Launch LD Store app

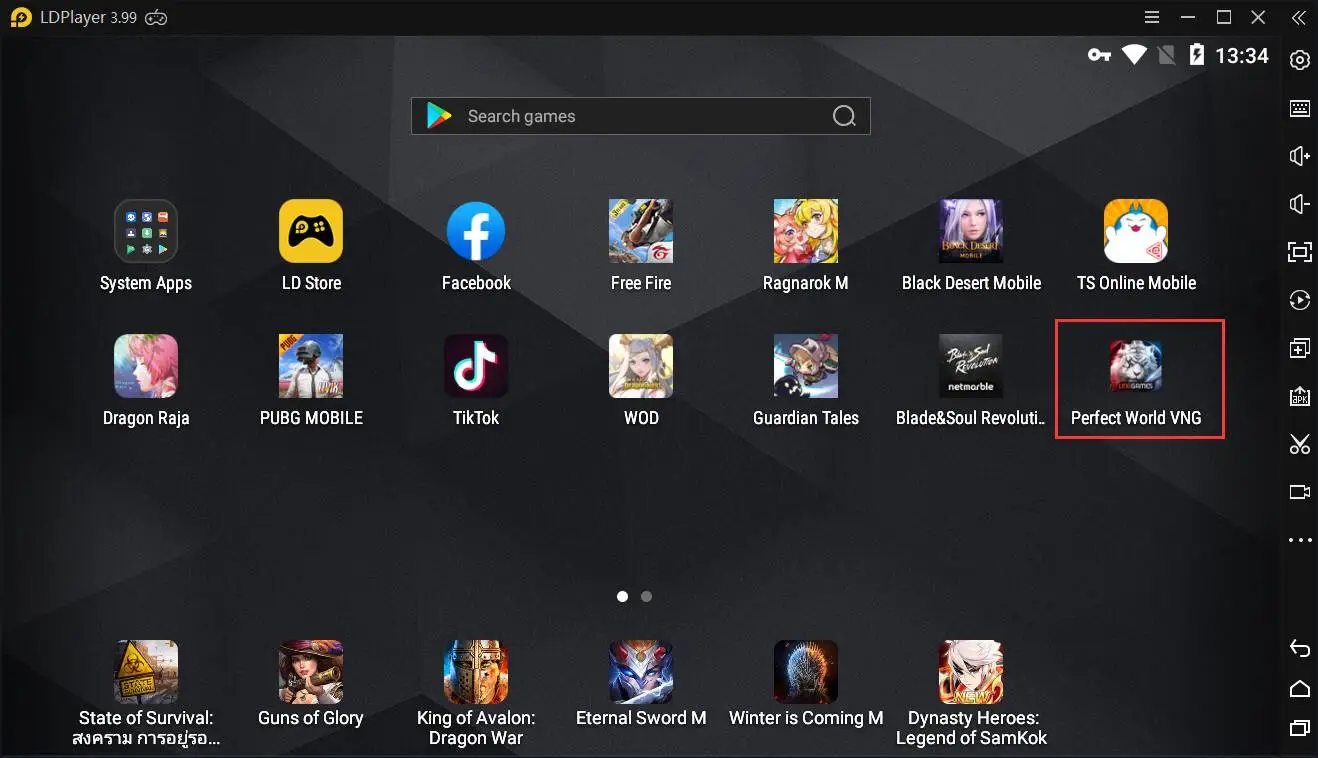(311, 231)
